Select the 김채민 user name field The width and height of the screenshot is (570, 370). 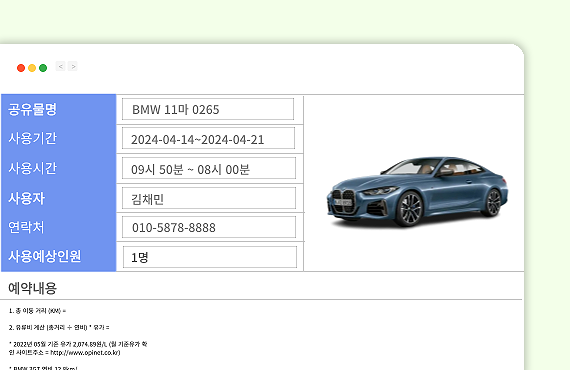pyautogui.click(x=209, y=198)
